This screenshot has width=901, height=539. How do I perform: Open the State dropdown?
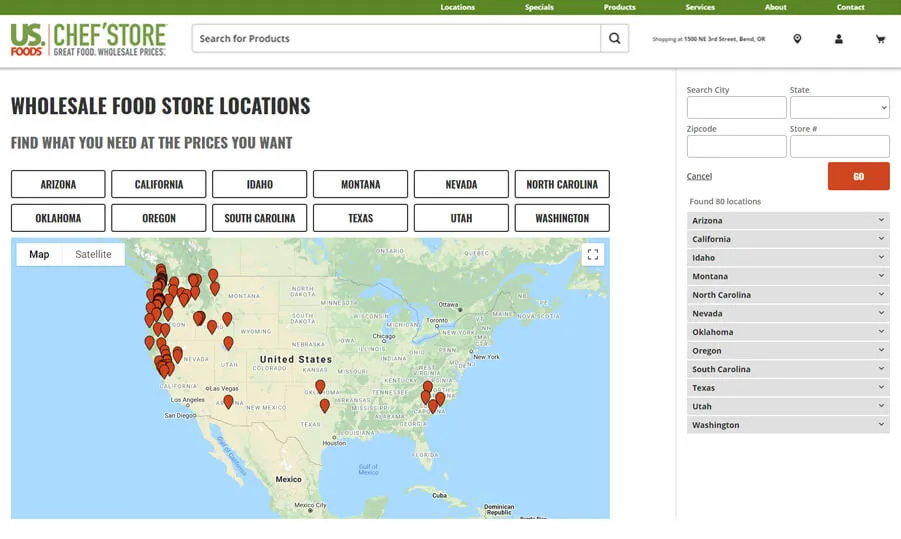coord(839,108)
